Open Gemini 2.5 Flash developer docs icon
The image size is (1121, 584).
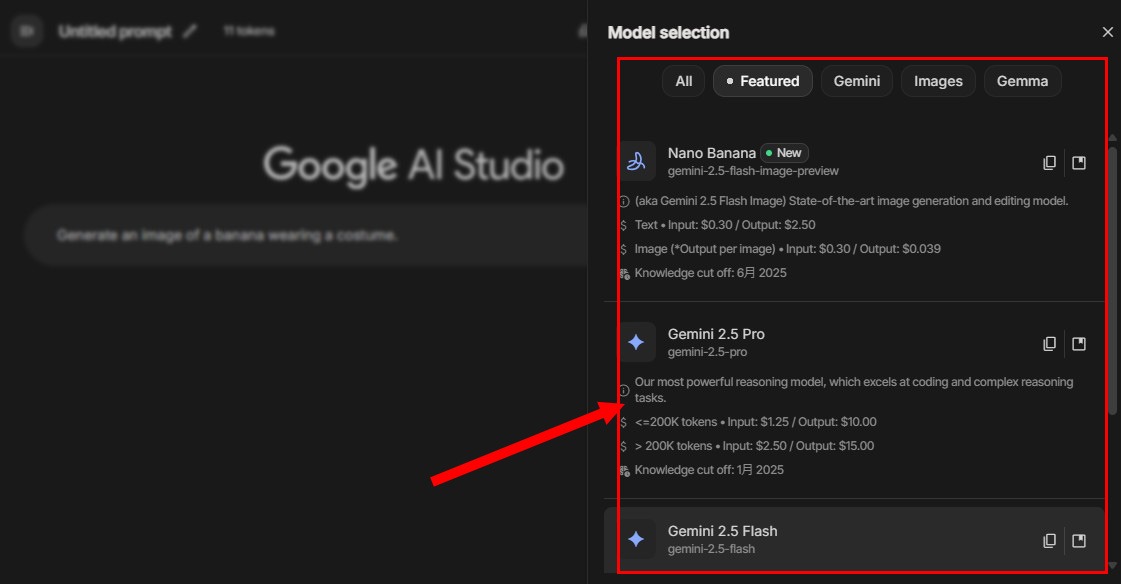point(1079,541)
